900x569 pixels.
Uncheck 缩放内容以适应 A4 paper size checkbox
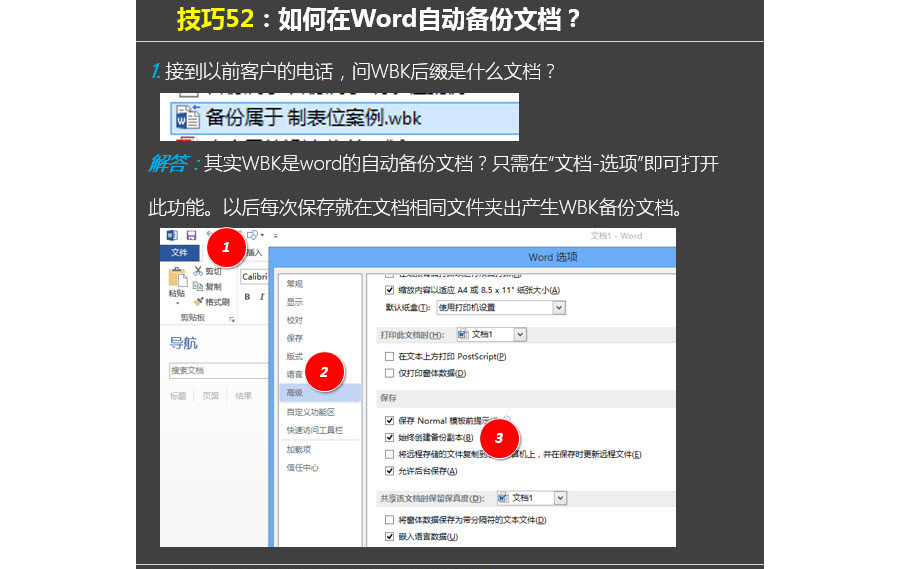[x=390, y=290]
